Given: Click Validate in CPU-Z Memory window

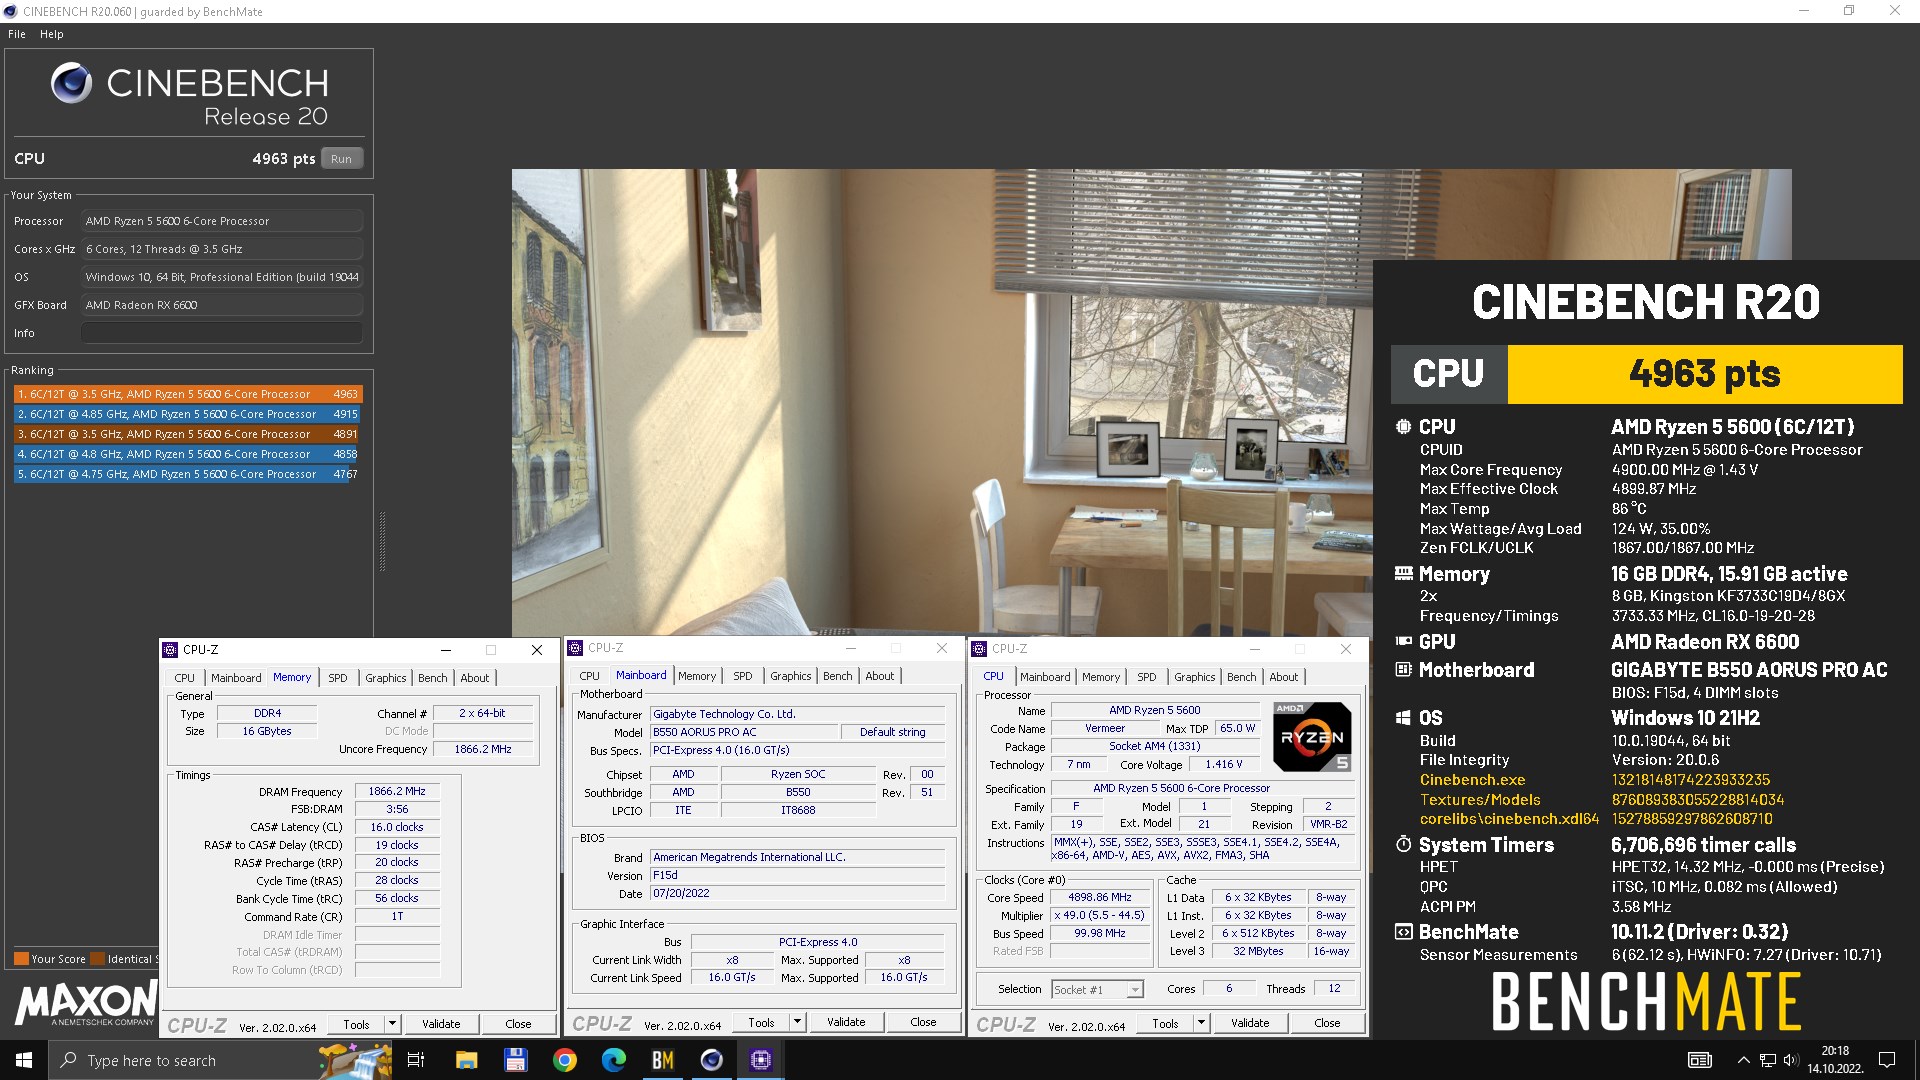Looking at the screenshot, I should point(441,1024).
